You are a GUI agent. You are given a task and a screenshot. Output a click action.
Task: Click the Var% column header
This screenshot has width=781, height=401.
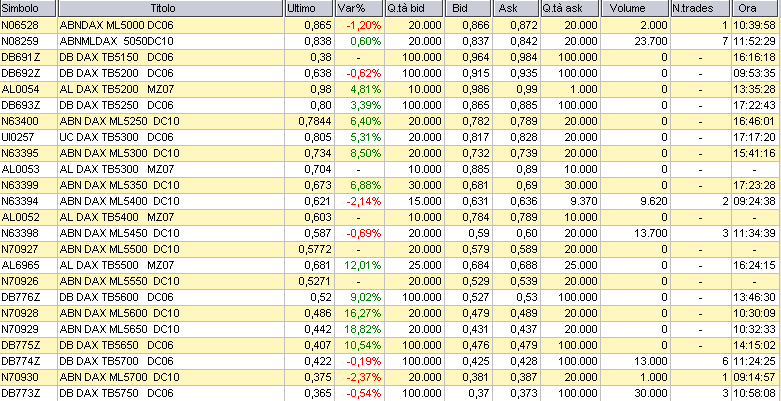359,8
